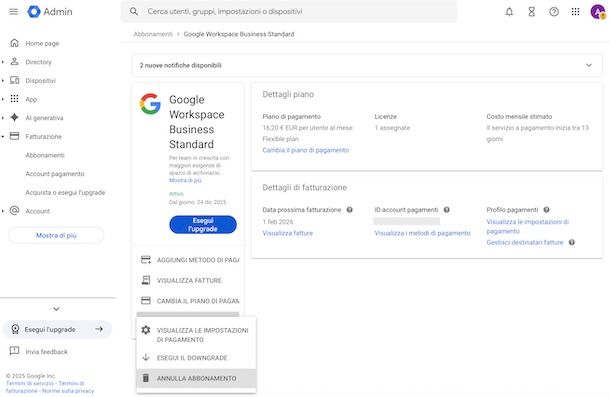Click the upgrade badge icon in sidebar

15,329
